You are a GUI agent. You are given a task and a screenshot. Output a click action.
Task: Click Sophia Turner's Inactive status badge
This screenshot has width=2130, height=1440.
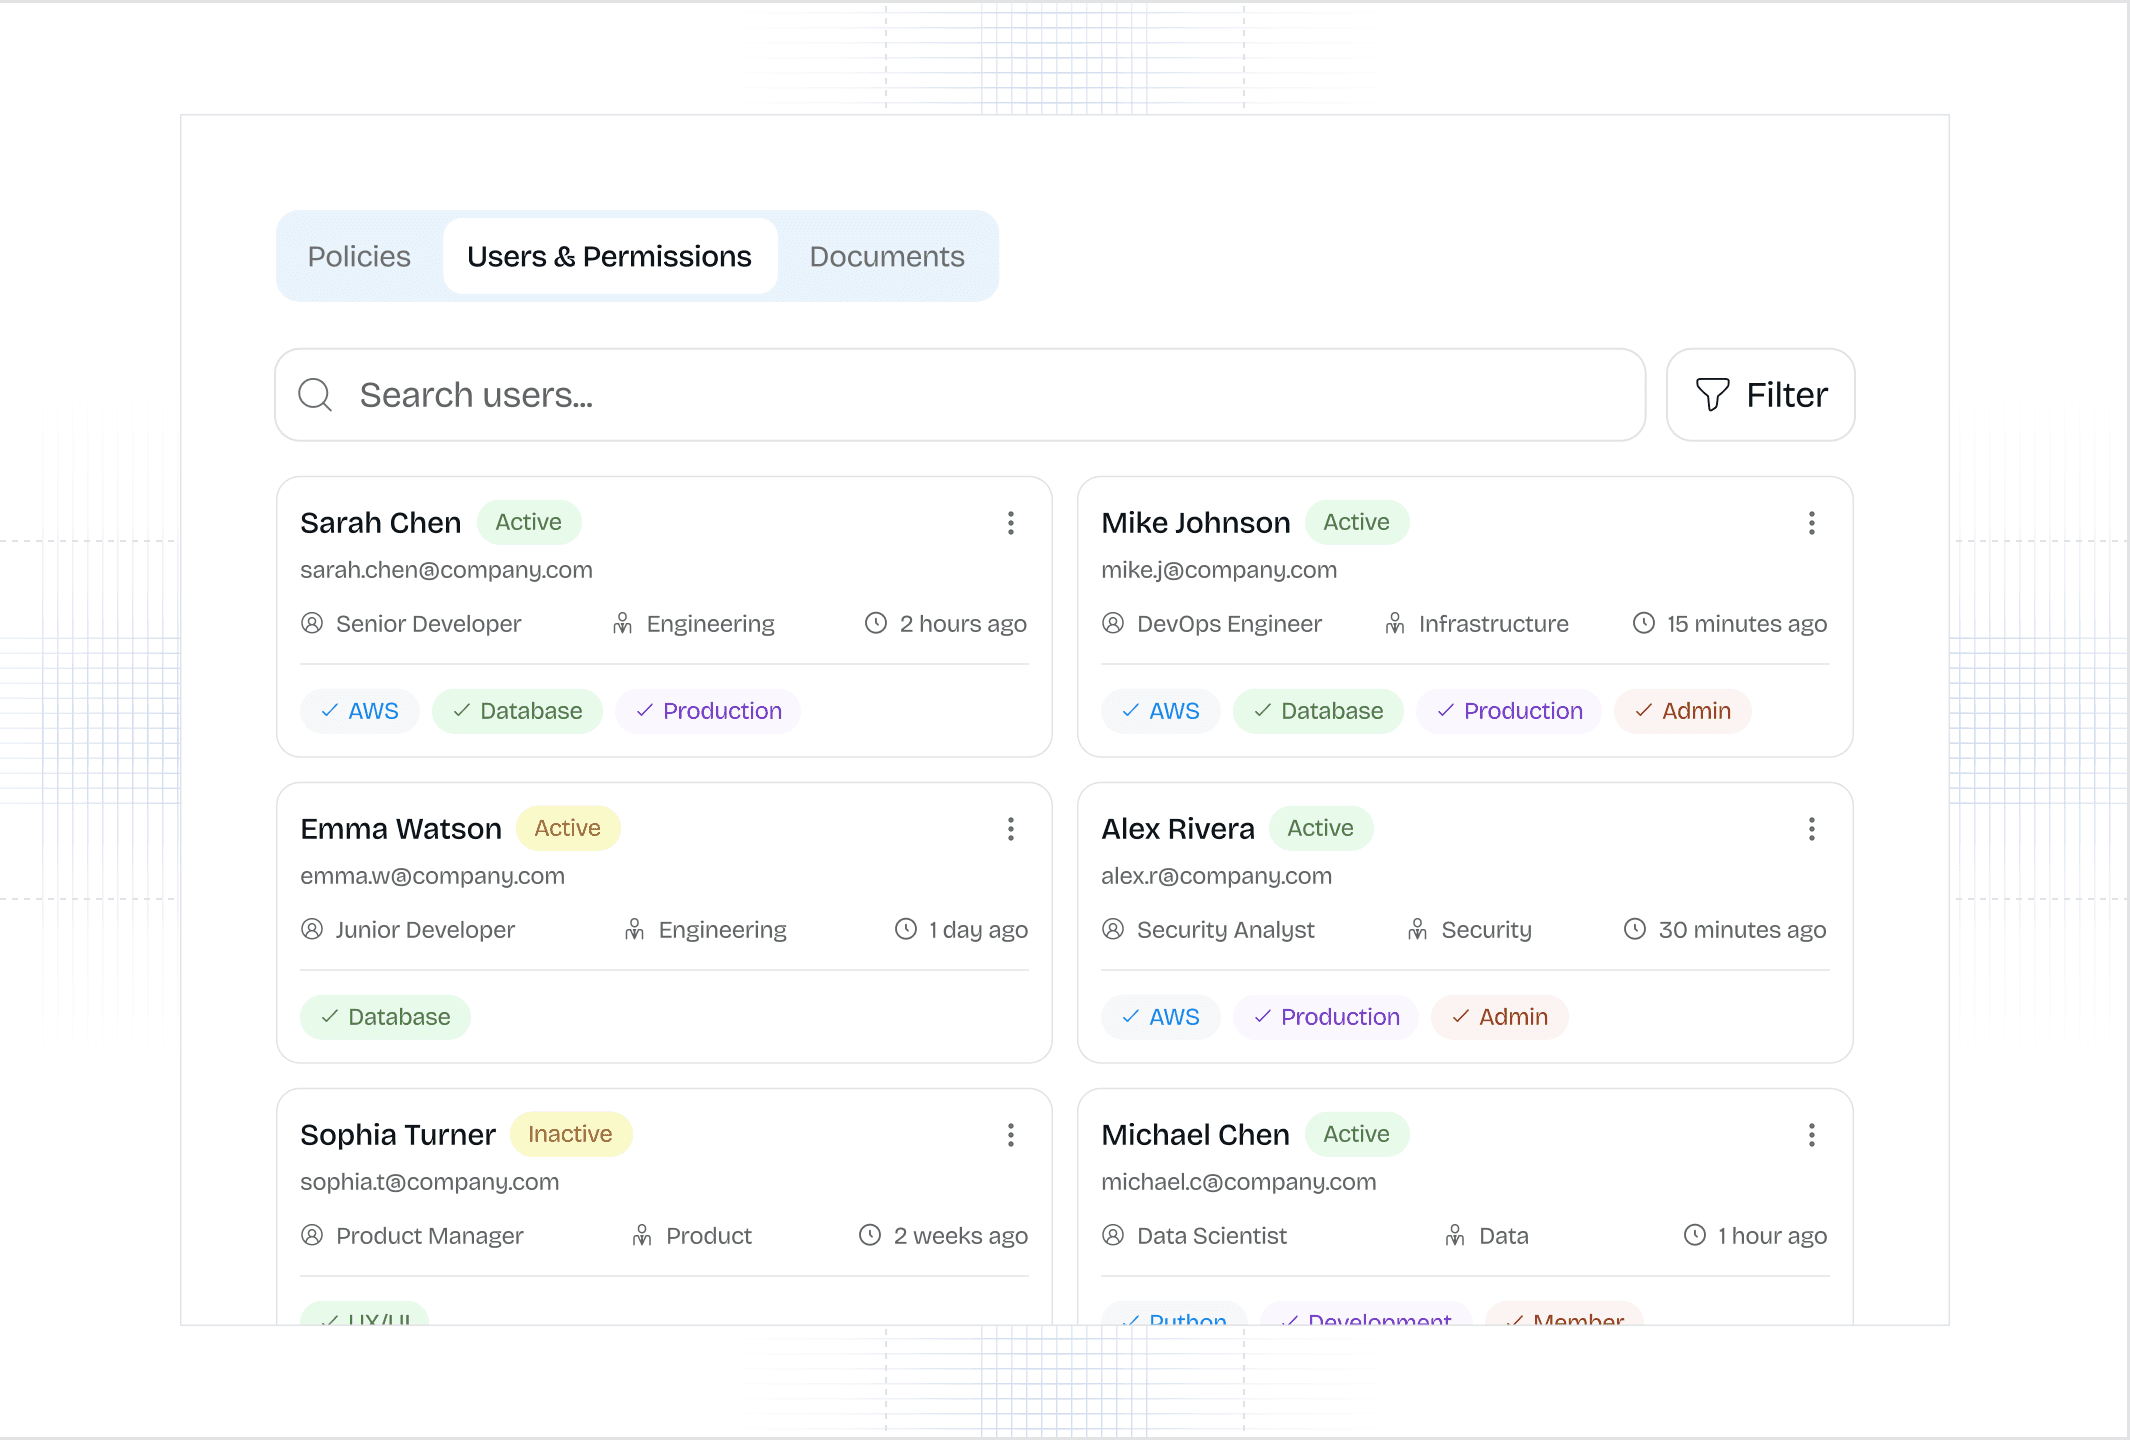pos(570,1134)
